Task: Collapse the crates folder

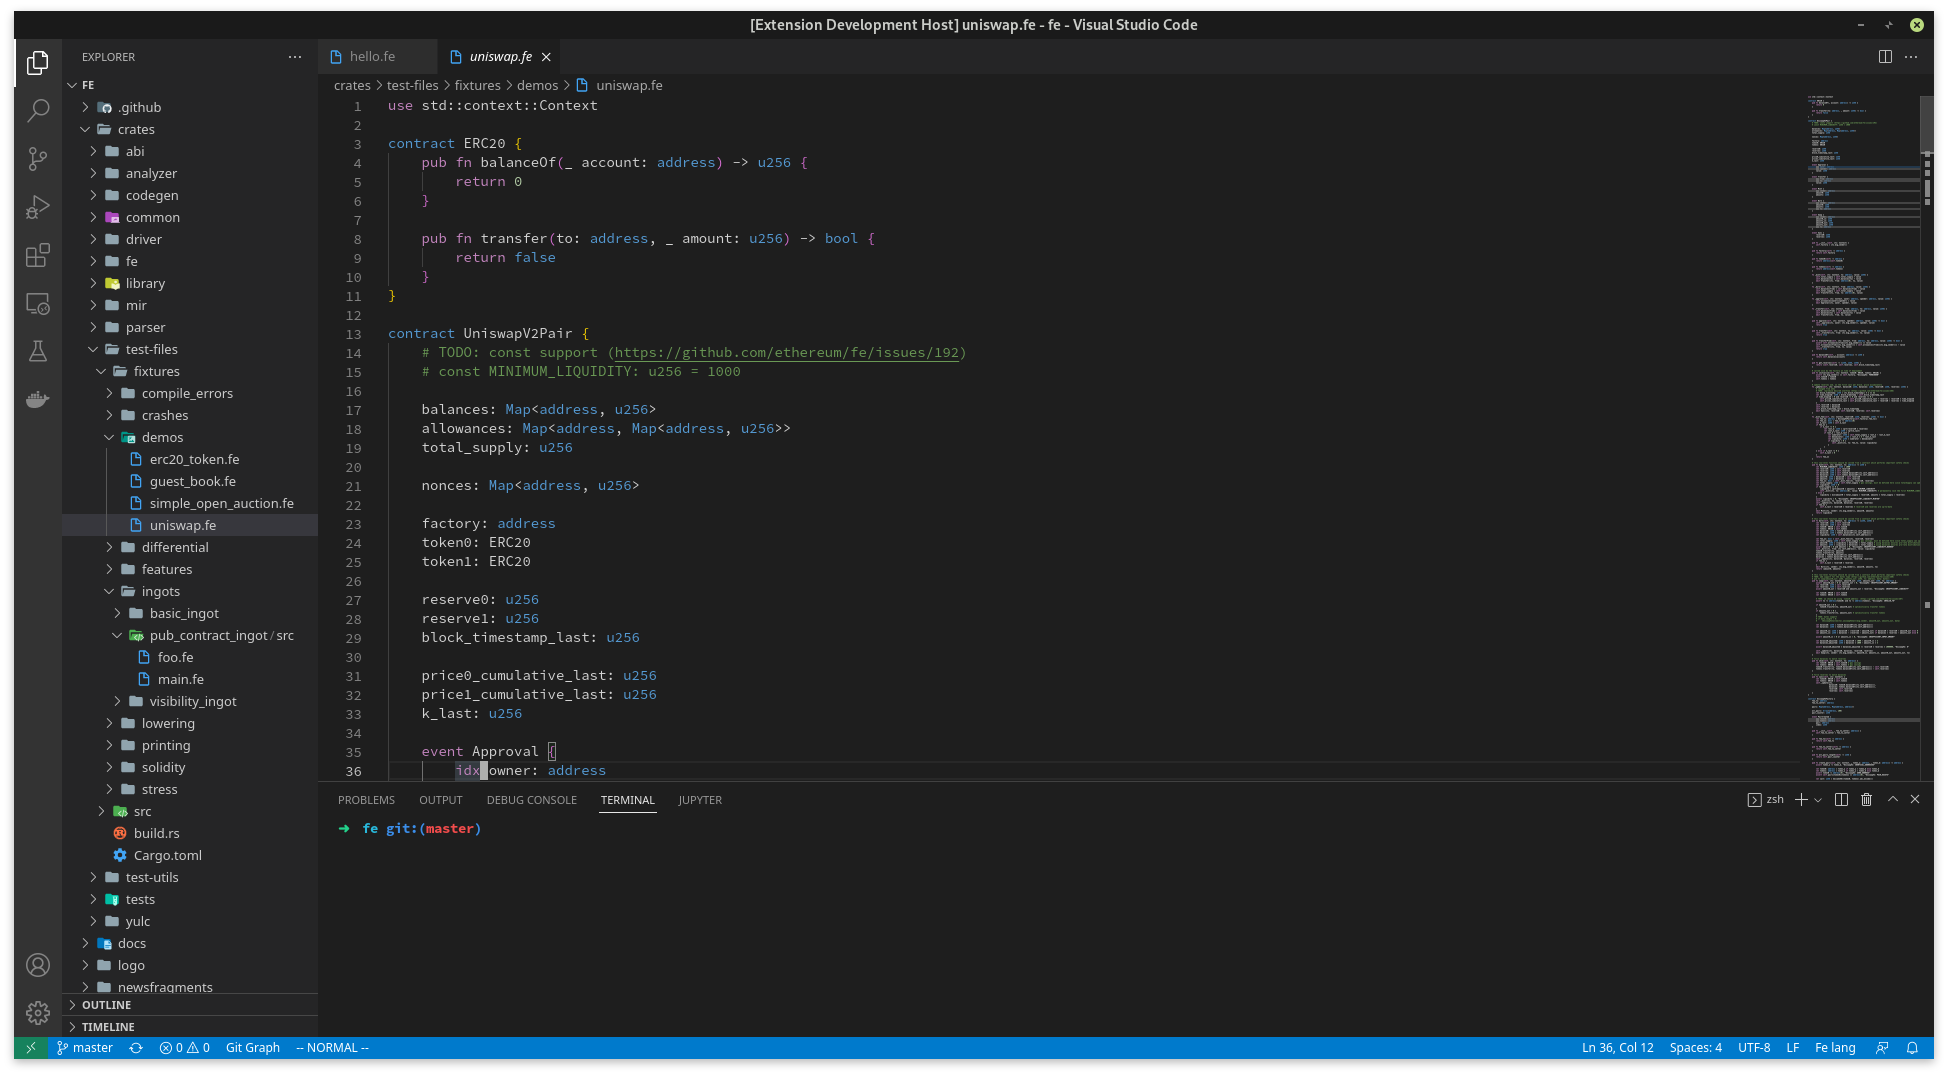Action: (x=190, y=129)
